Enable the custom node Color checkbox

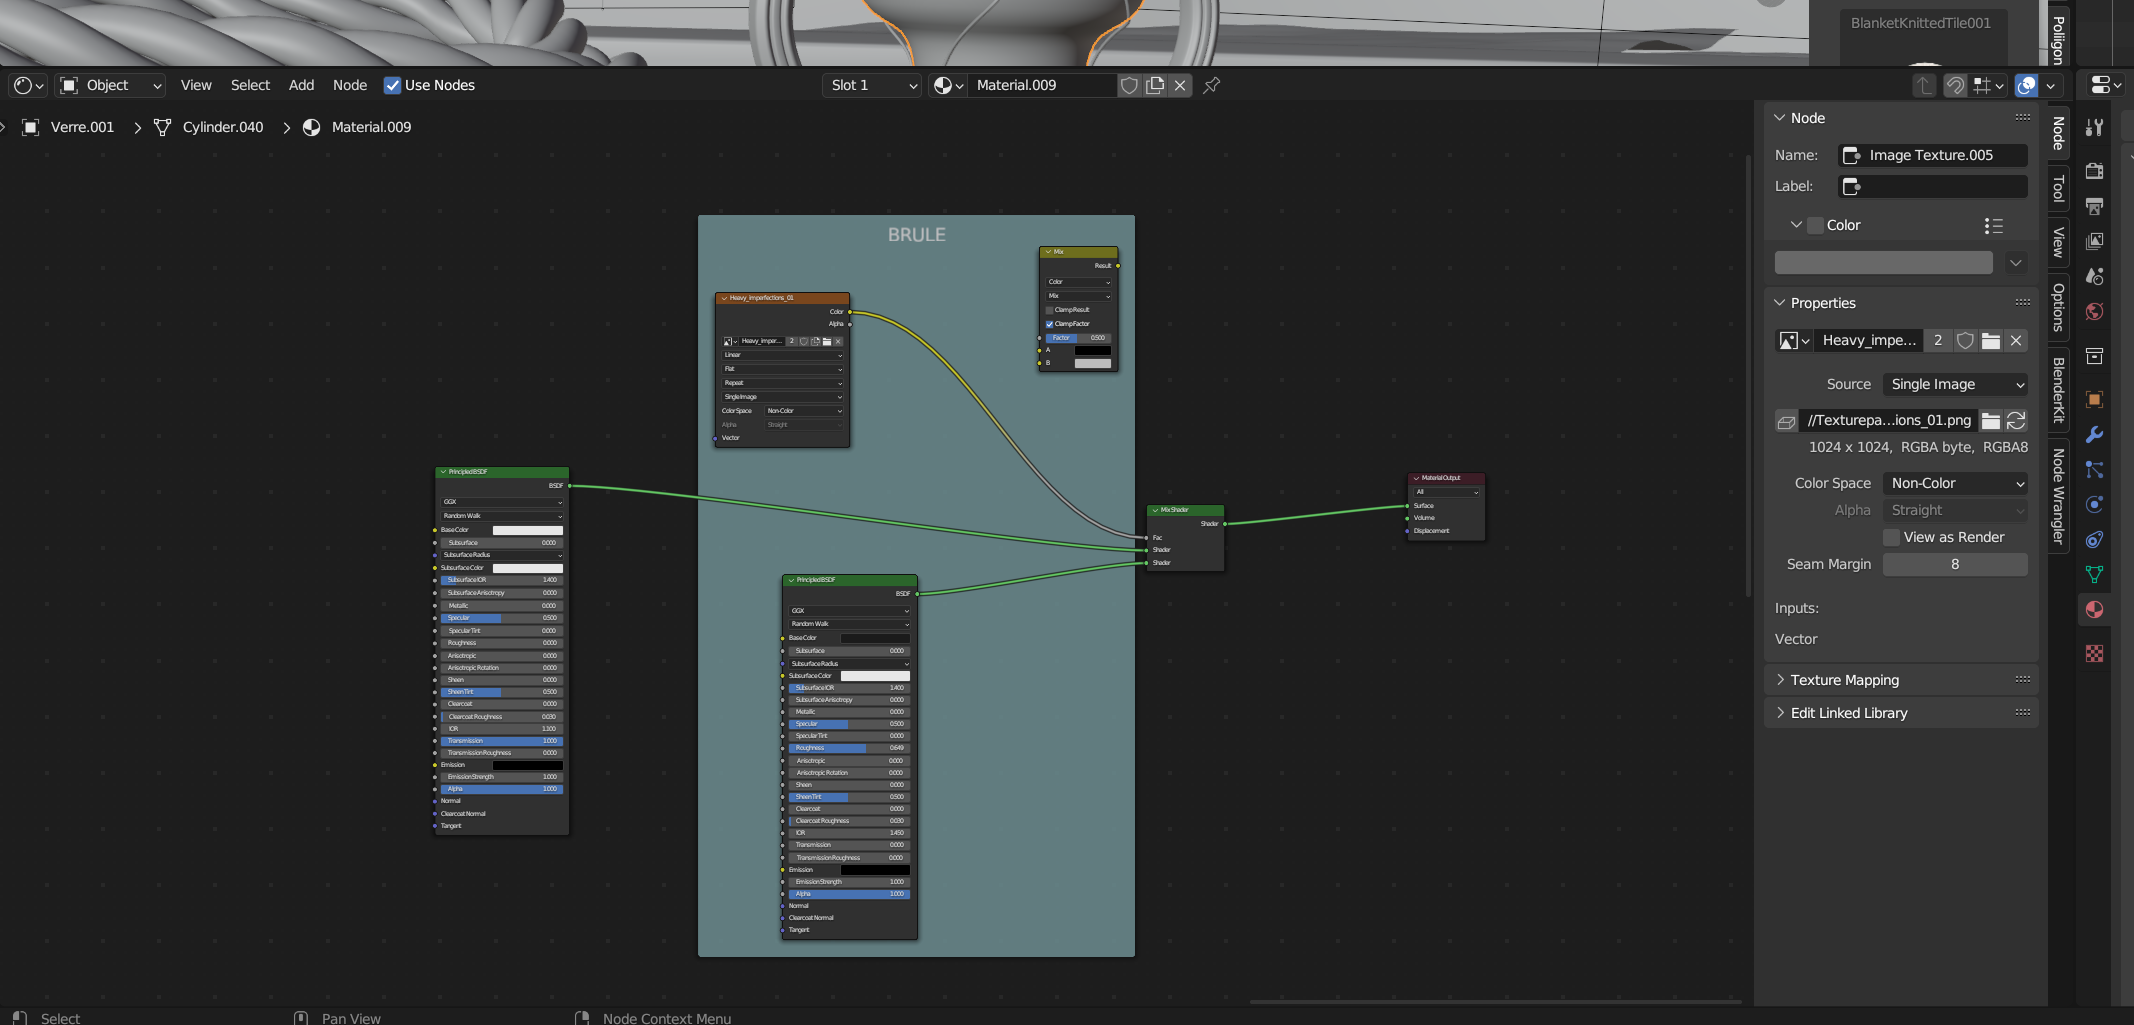pos(1815,225)
